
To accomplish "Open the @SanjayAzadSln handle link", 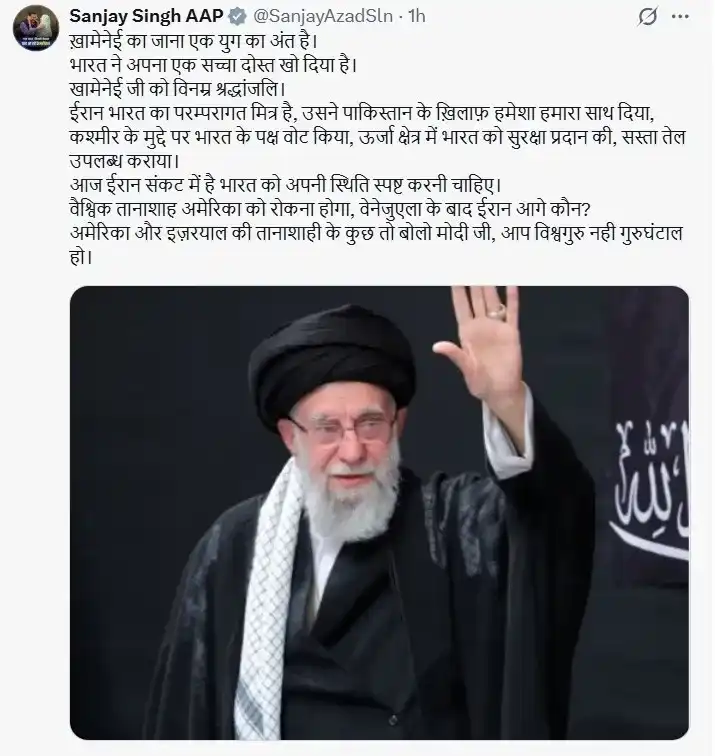I will click(x=323, y=16).
